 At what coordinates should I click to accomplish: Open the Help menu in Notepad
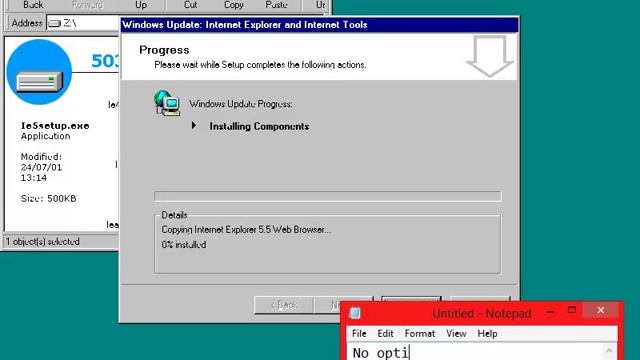click(x=487, y=333)
